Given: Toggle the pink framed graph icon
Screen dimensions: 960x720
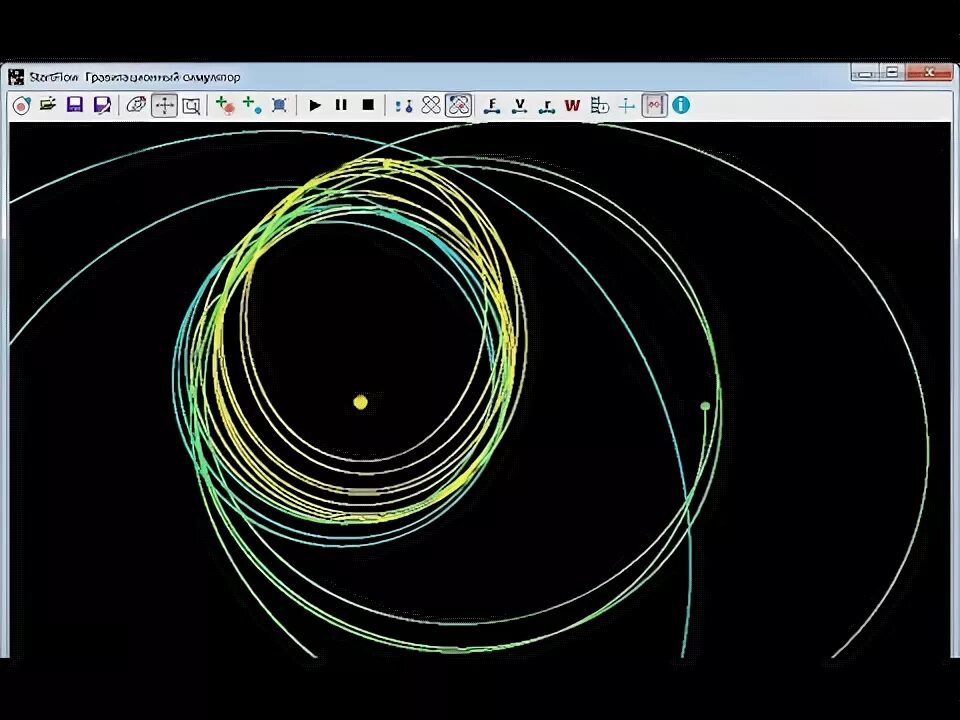Looking at the screenshot, I should pyautogui.click(x=654, y=105).
